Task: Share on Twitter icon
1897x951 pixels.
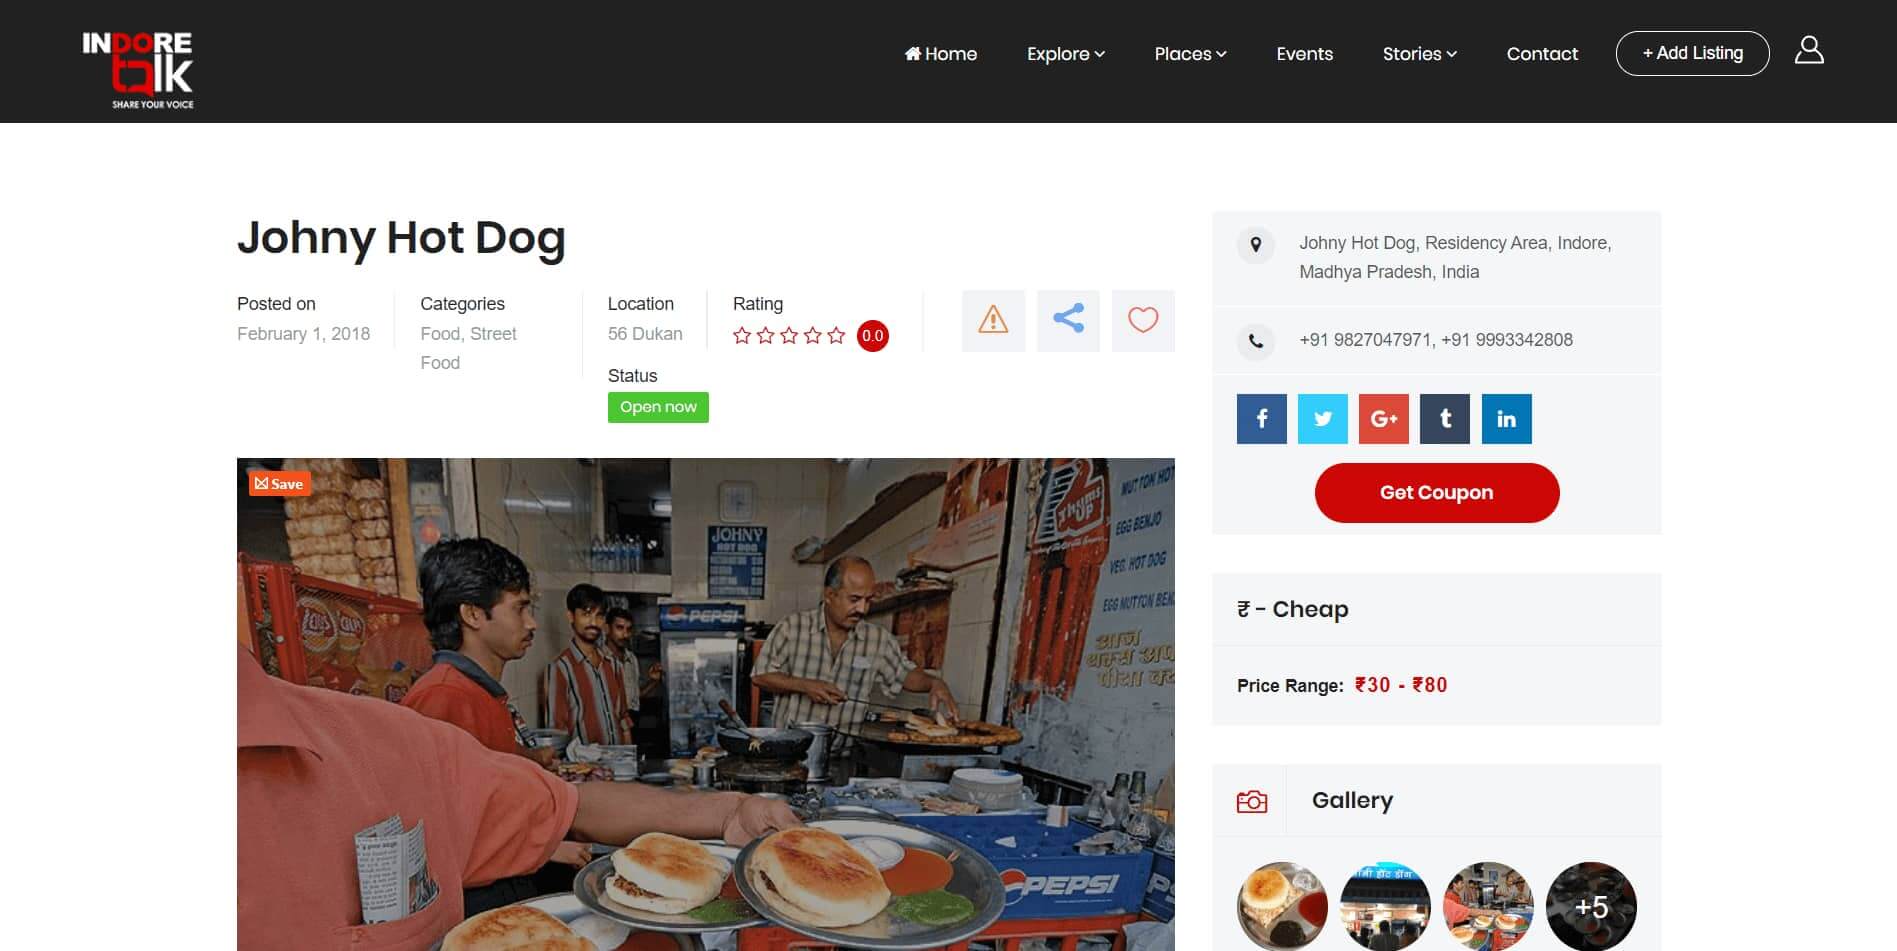Action: [1322, 419]
